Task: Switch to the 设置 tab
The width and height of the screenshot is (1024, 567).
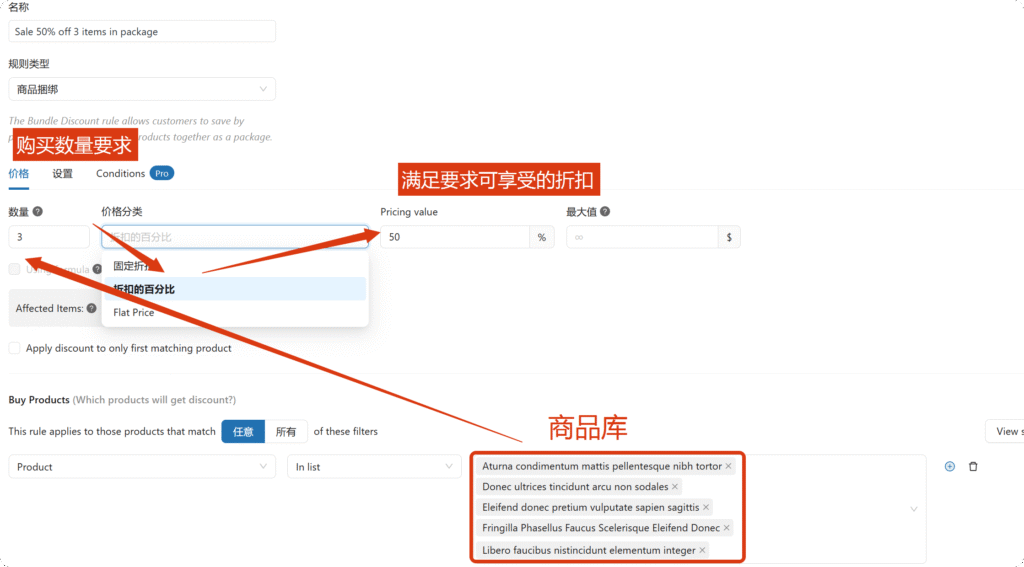Action: 62,173
